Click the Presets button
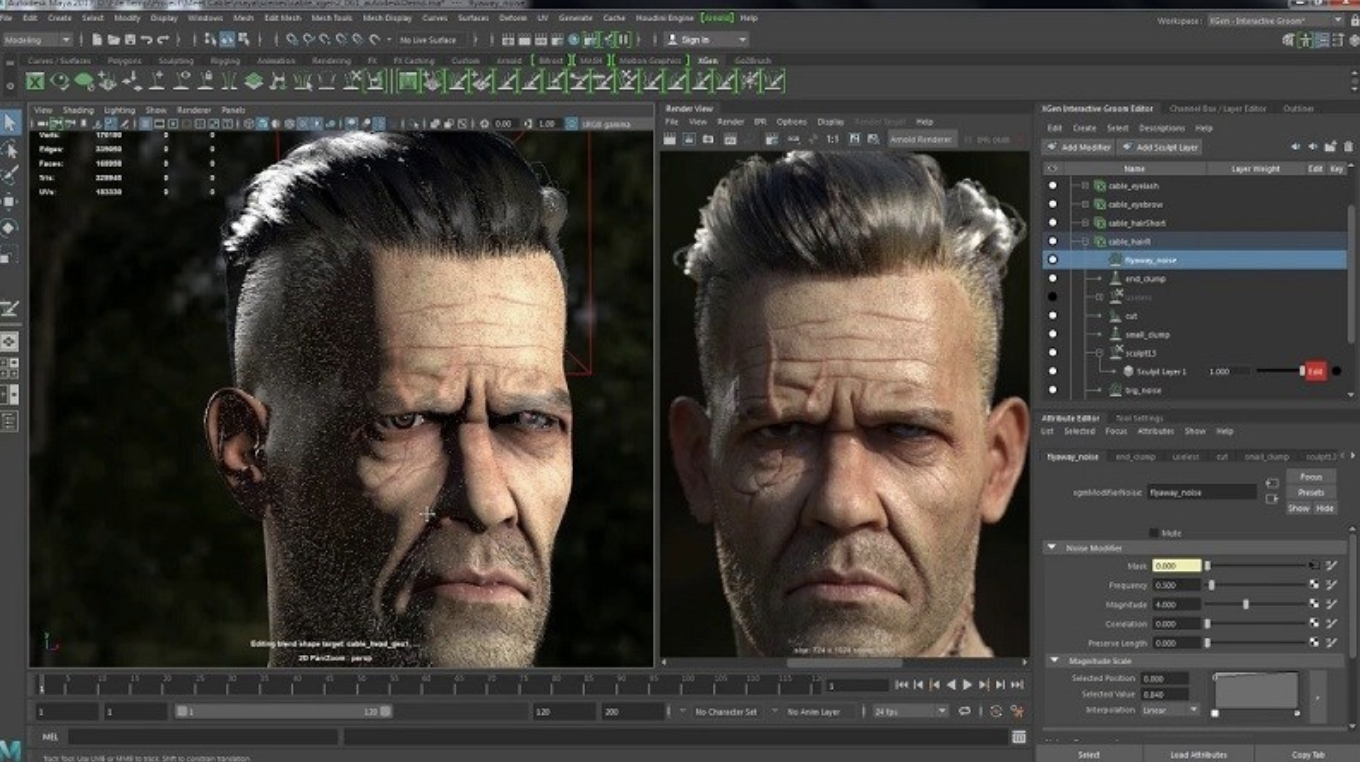This screenshot has width=1360, height=762. click(1311, 492)
